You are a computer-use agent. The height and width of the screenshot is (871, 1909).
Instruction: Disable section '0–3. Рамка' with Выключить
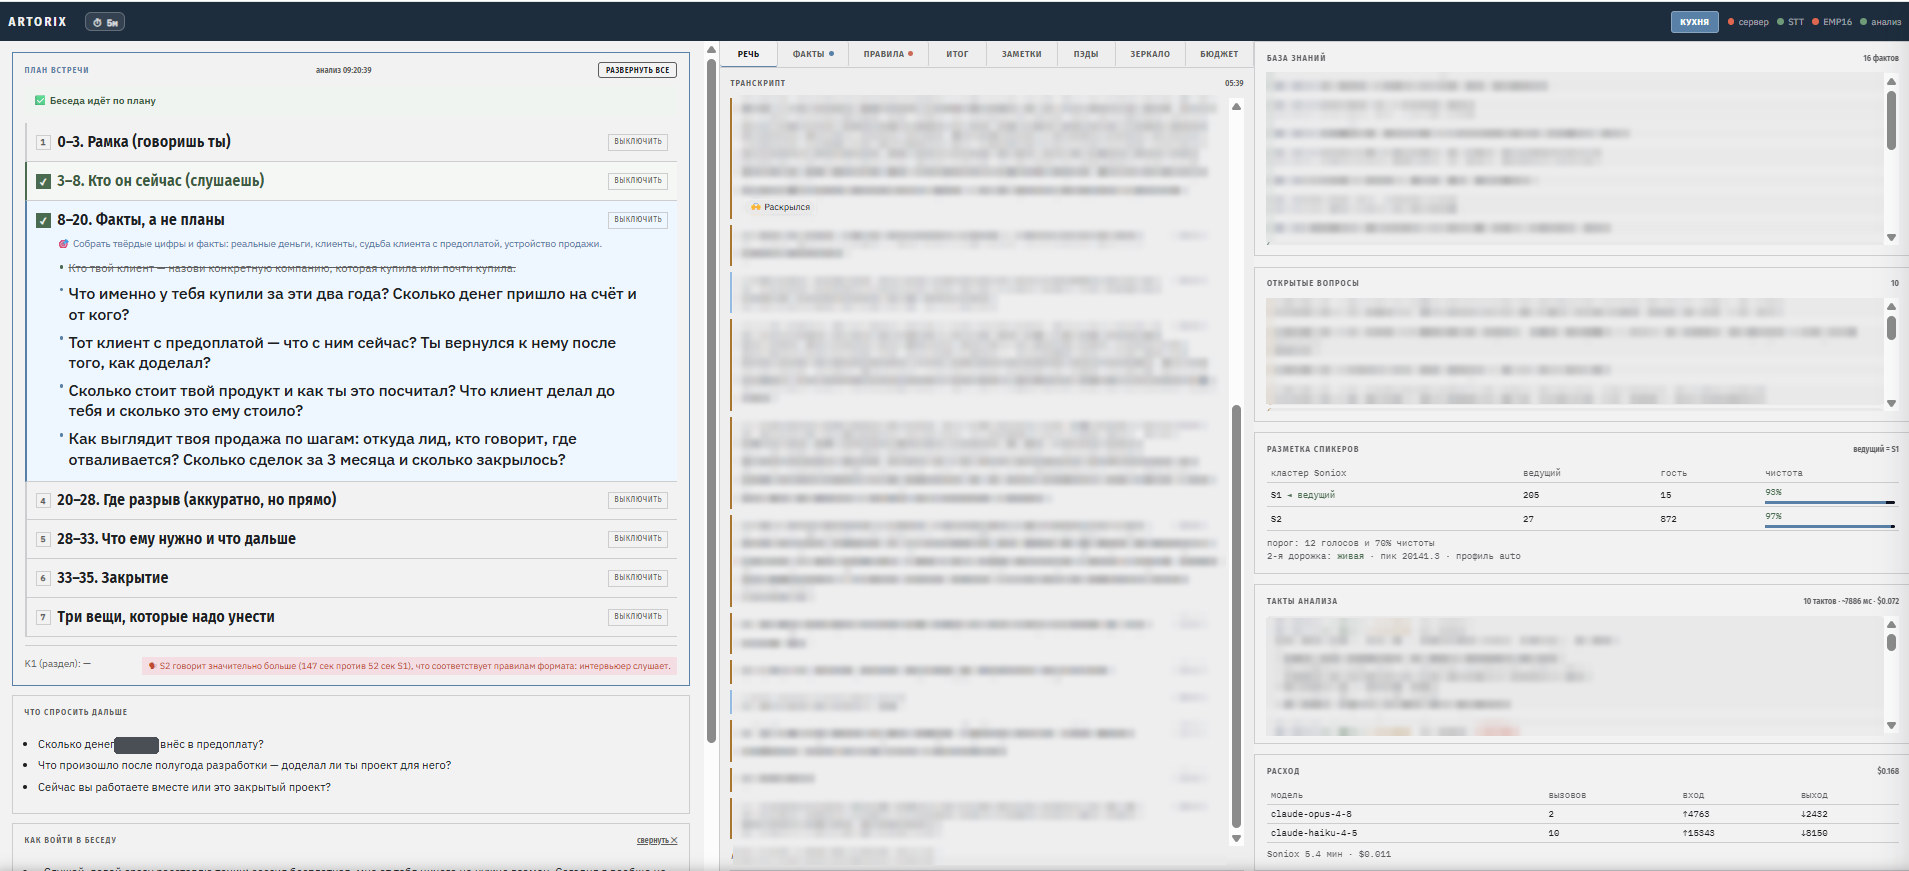tap(638, 142)
